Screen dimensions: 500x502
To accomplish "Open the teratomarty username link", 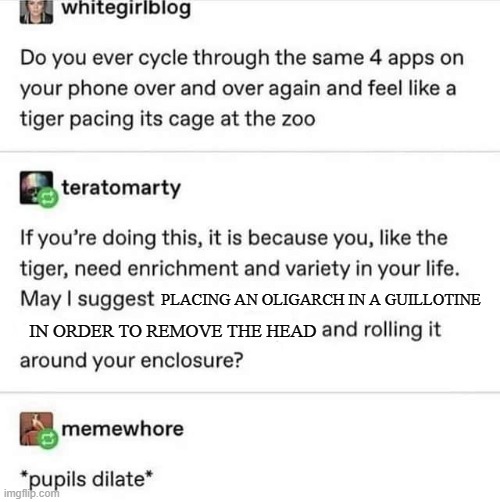I will click(121, 188).
